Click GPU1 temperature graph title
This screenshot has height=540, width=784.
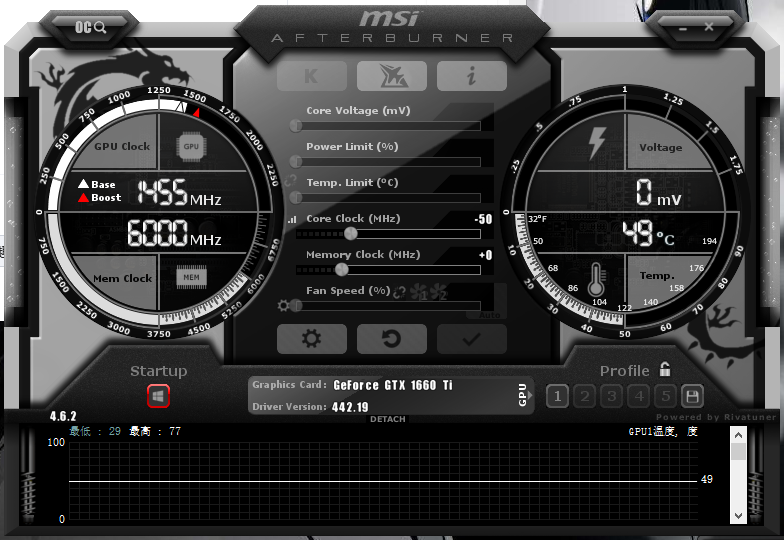(663, 432)
